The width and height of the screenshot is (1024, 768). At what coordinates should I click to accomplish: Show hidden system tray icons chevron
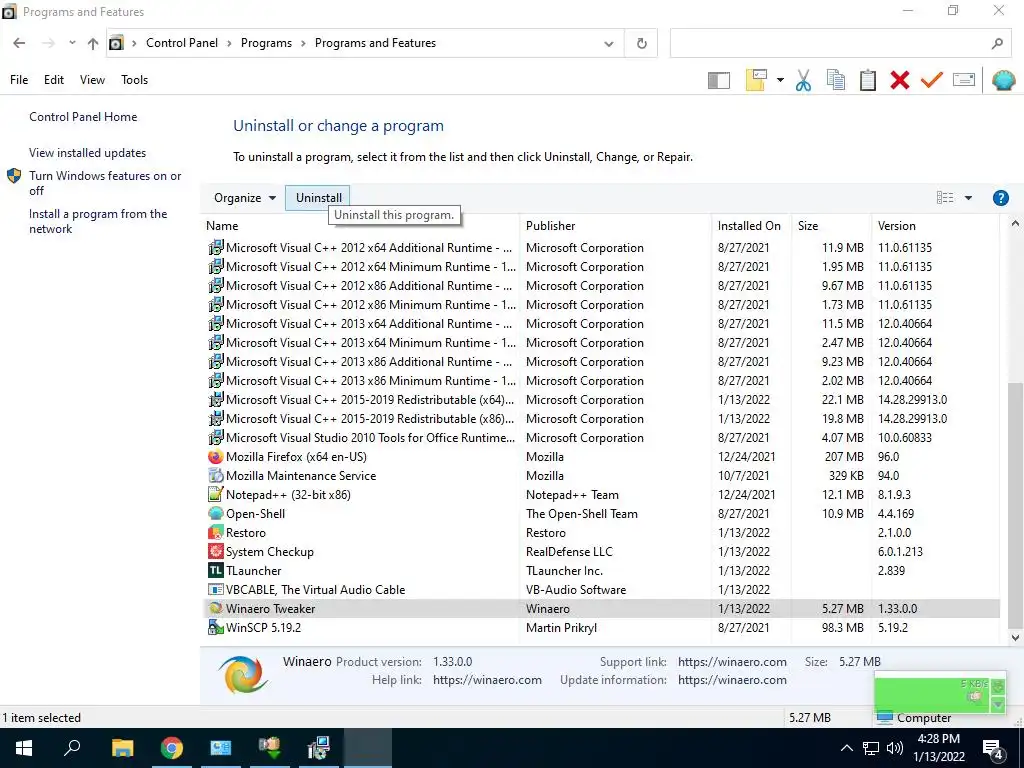pos(846,748)
